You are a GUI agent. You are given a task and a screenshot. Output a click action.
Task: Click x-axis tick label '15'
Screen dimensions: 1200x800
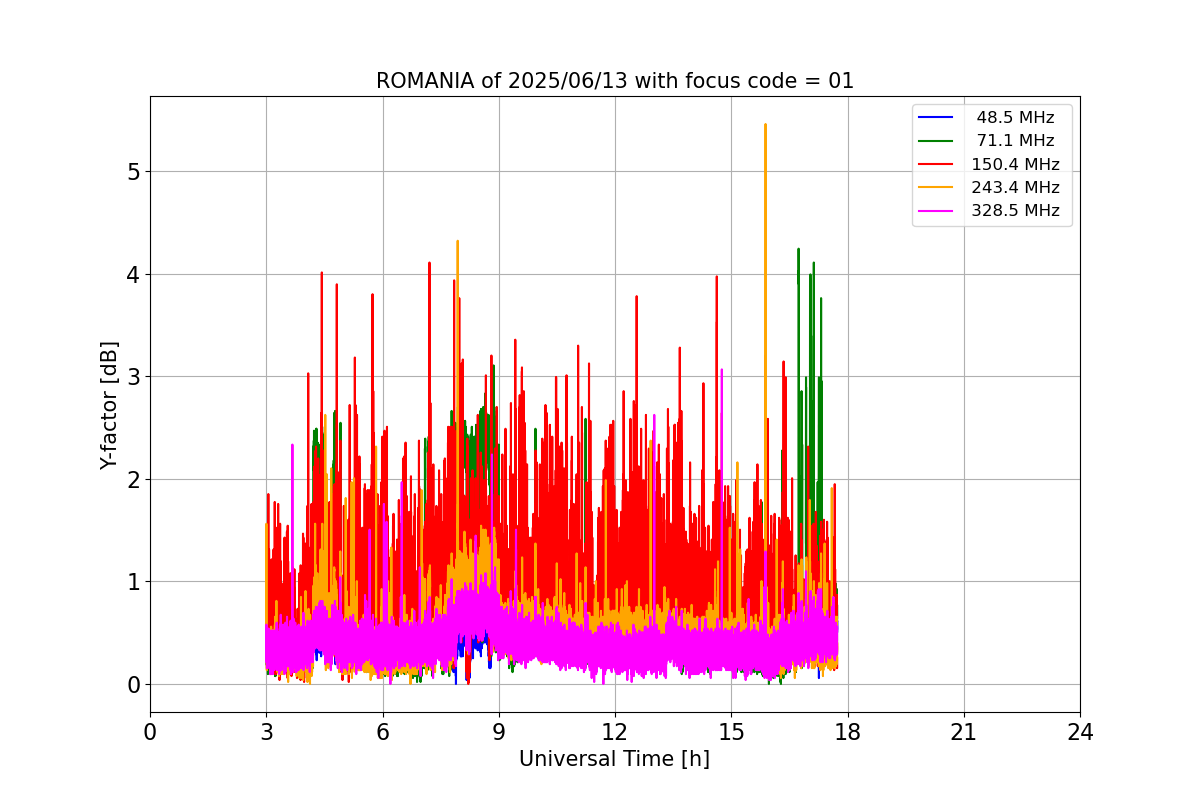tap(731, 732)
